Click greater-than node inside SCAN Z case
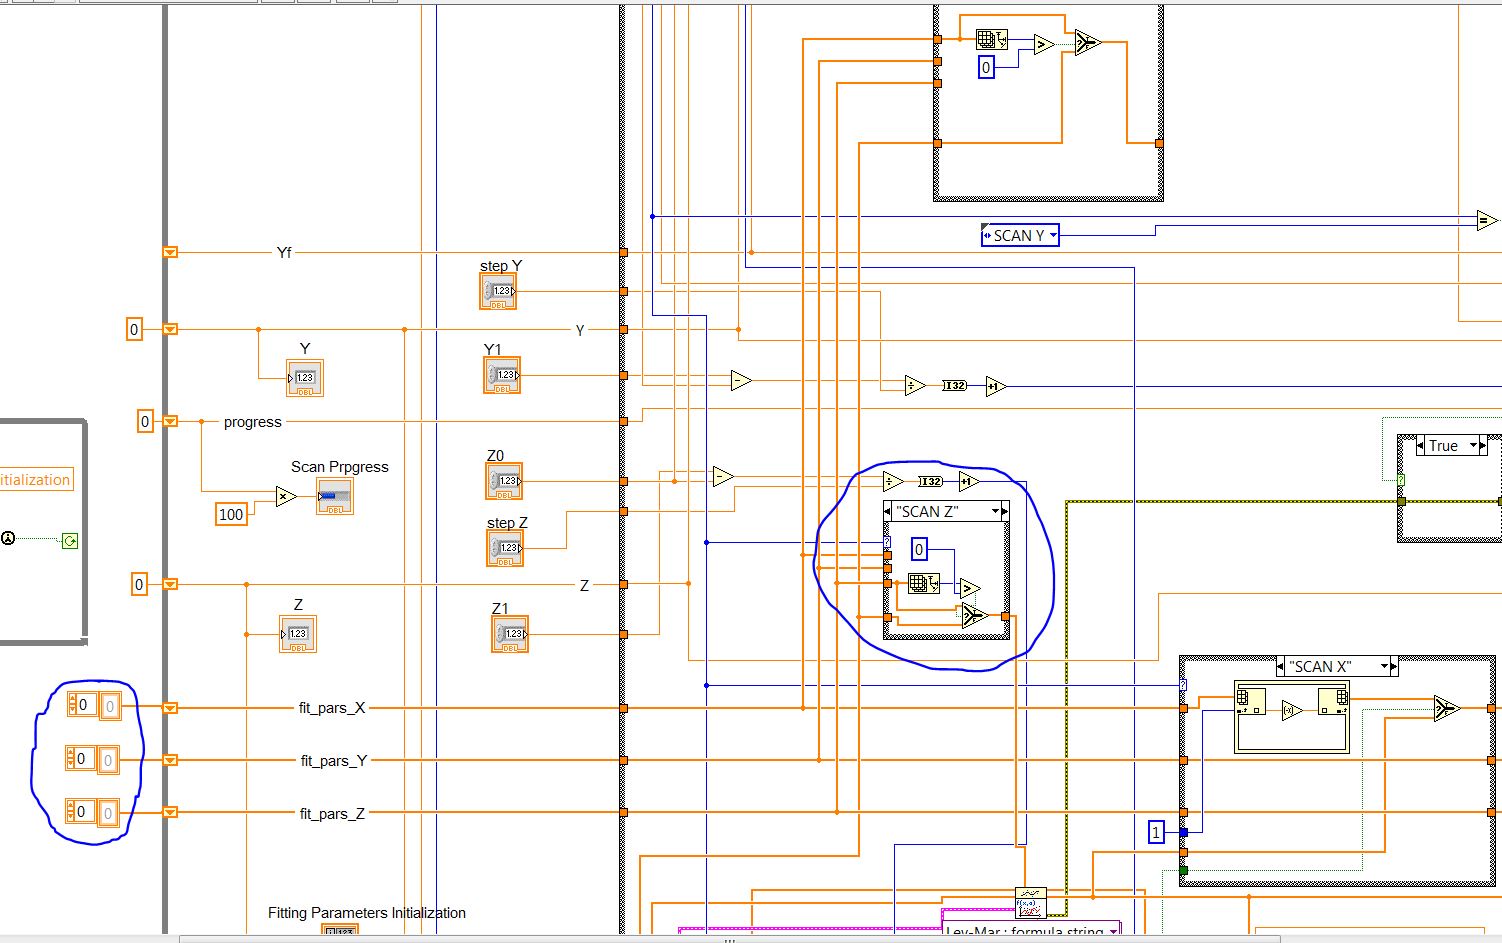 969,588
